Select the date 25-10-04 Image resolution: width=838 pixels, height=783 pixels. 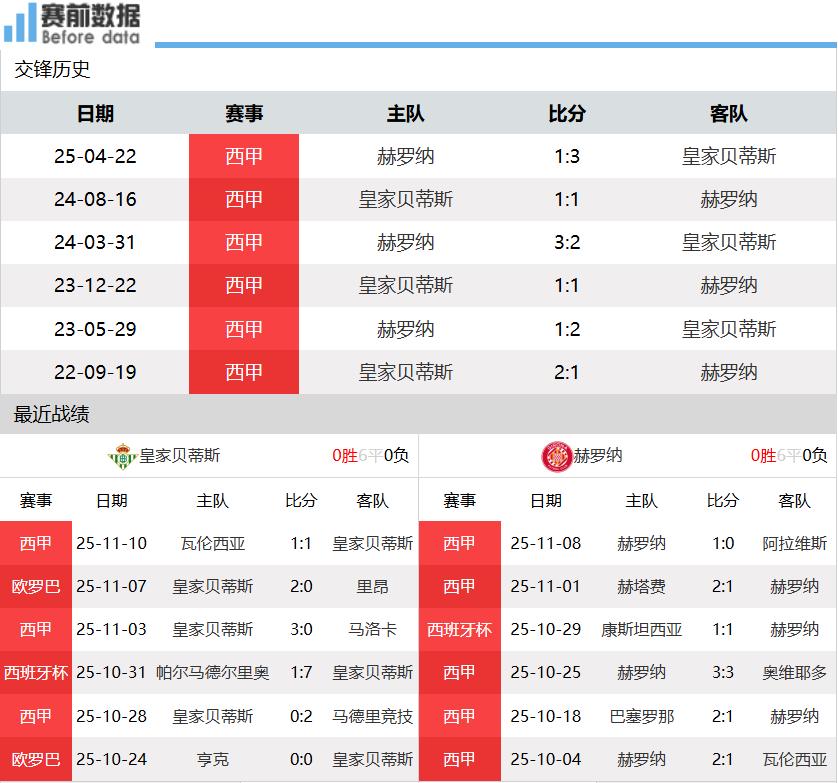coord(546,759)
